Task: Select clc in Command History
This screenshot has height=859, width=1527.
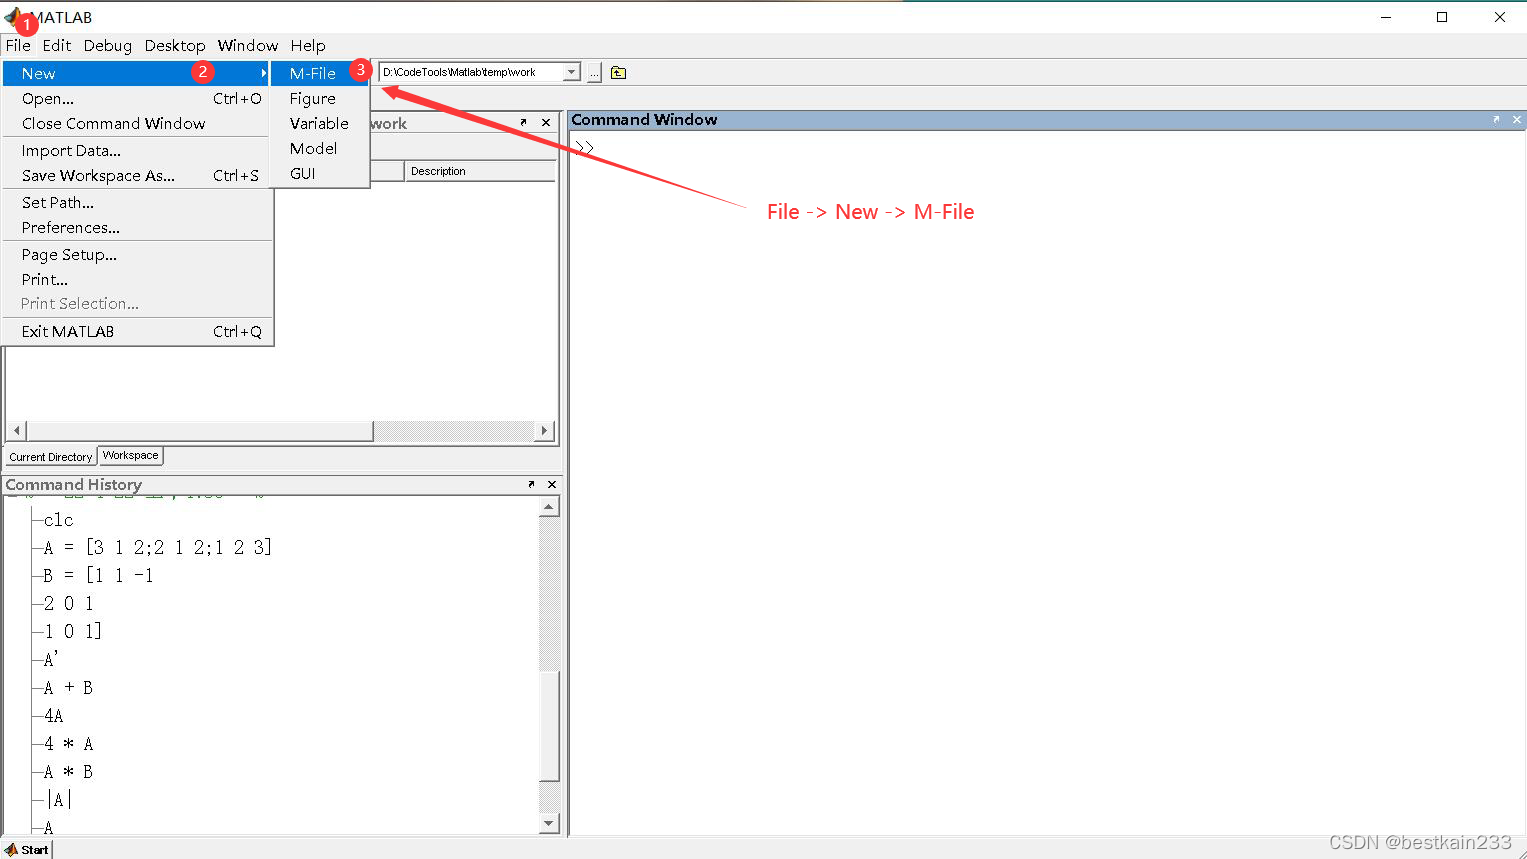Action: pyautogui.click(x=59, y=520)
